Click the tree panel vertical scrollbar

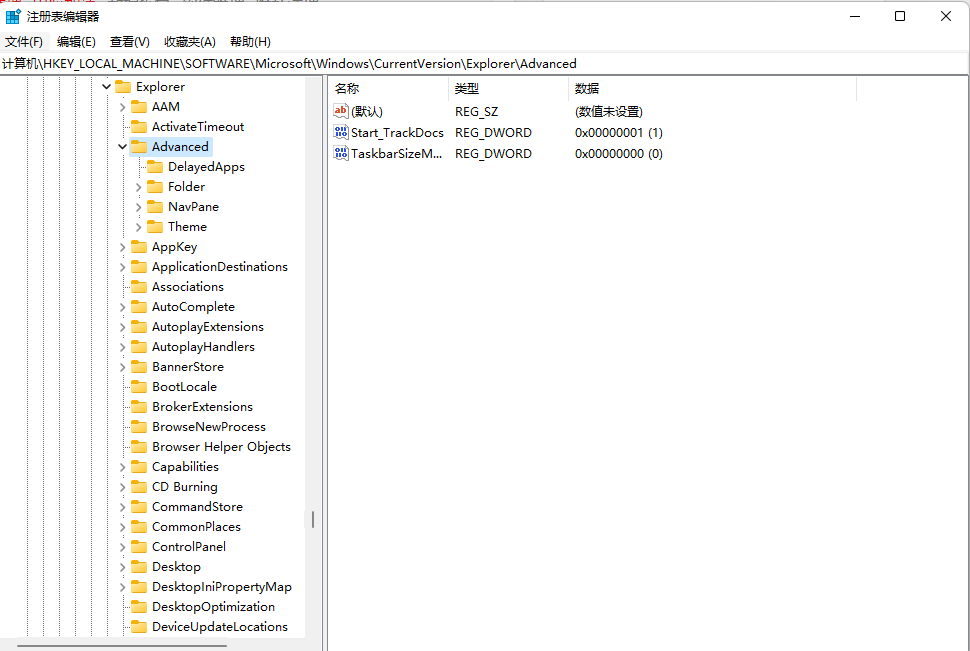pos(312,520)
